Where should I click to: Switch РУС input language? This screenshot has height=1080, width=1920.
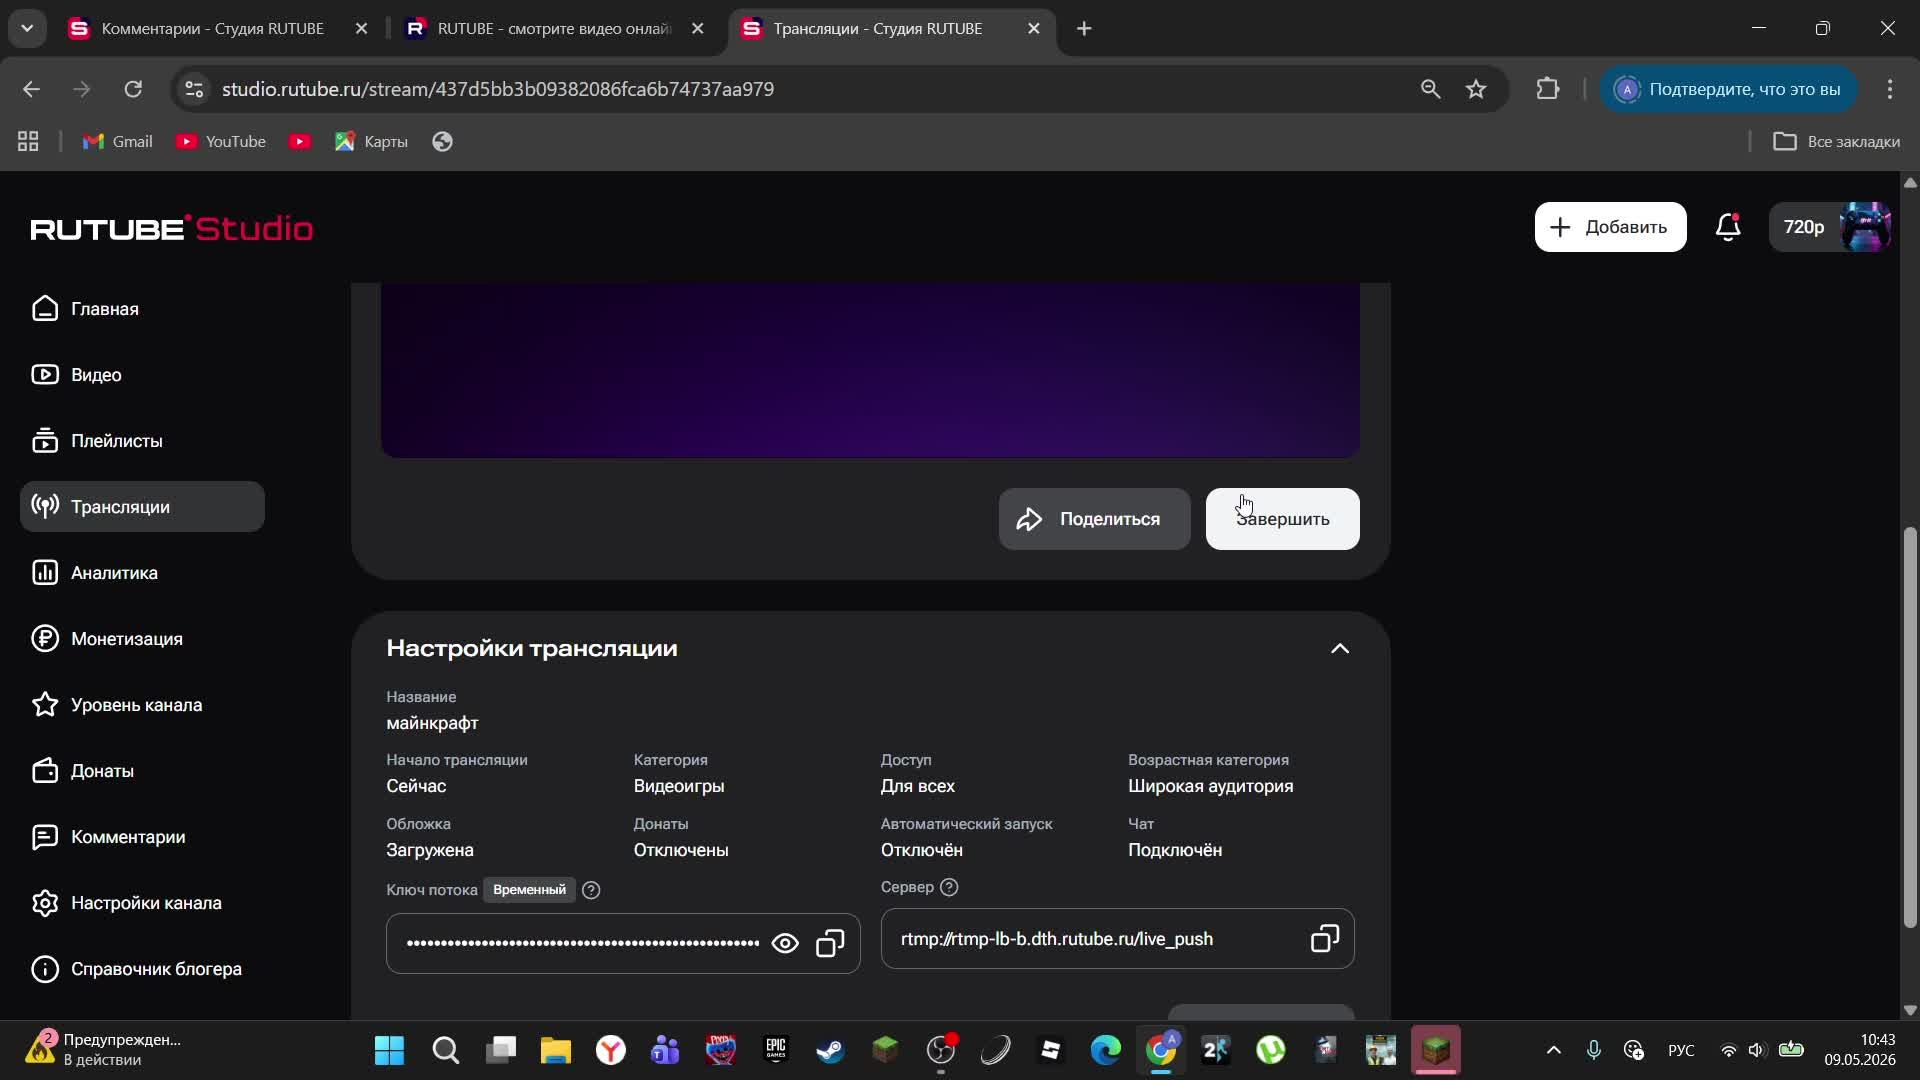[1681, 1051]
